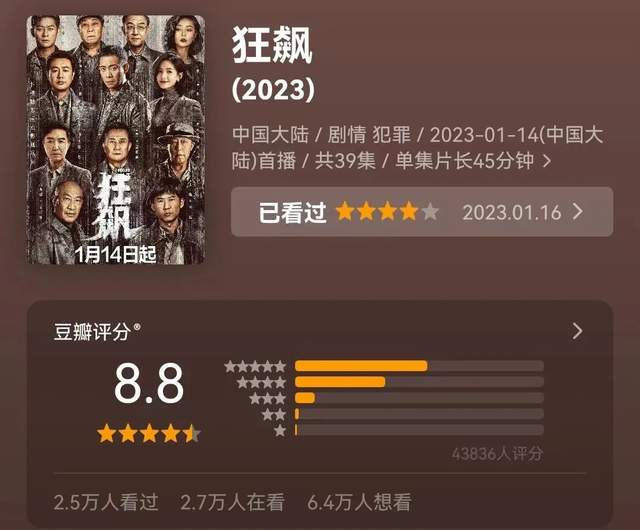Click the five-star icons row label
This screenshot has height=530, width=640.
[255, 366]
